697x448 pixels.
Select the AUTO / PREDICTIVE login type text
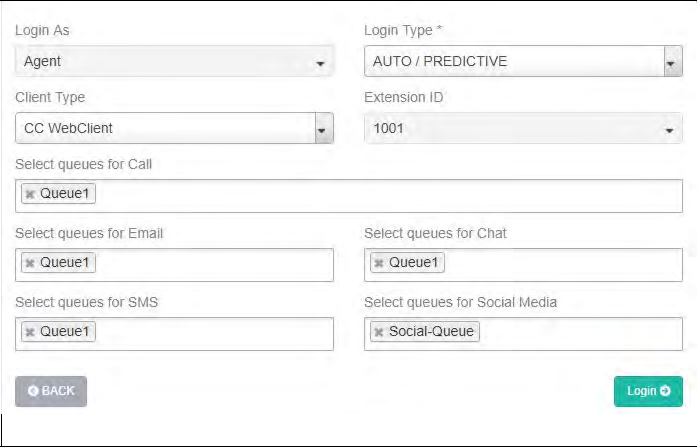440,62
